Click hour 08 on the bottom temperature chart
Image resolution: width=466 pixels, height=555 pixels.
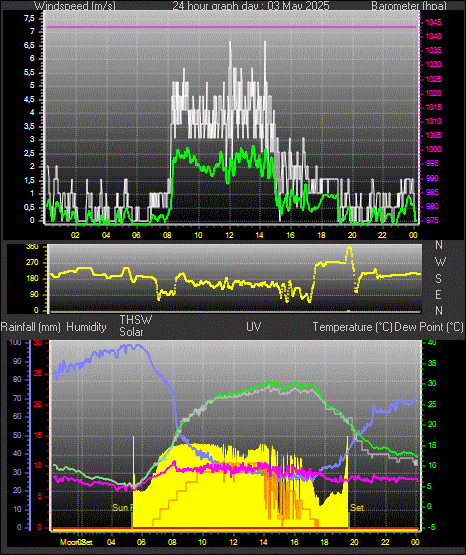point(172,542)
